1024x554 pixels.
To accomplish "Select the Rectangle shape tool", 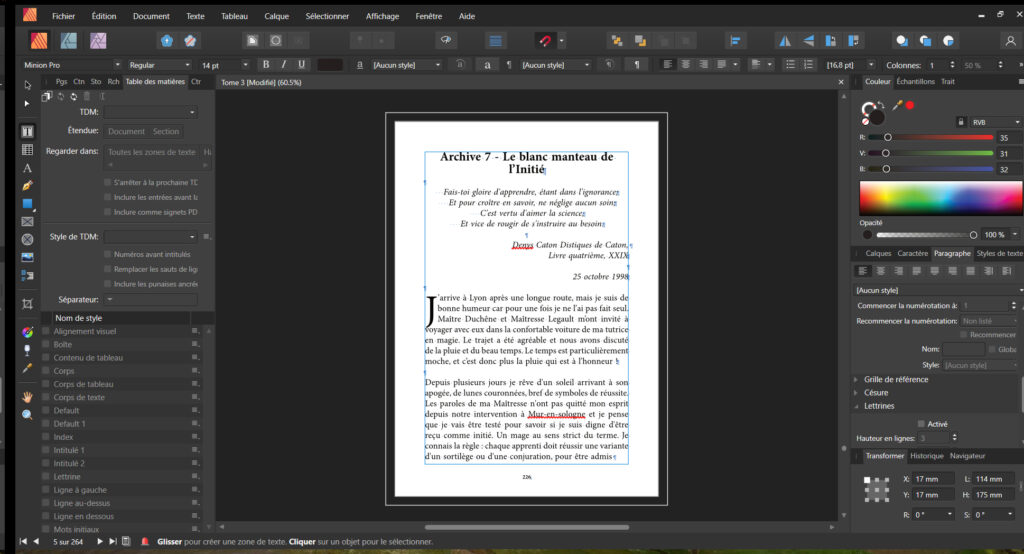I will pyautogui.click(x=27, y=204).
